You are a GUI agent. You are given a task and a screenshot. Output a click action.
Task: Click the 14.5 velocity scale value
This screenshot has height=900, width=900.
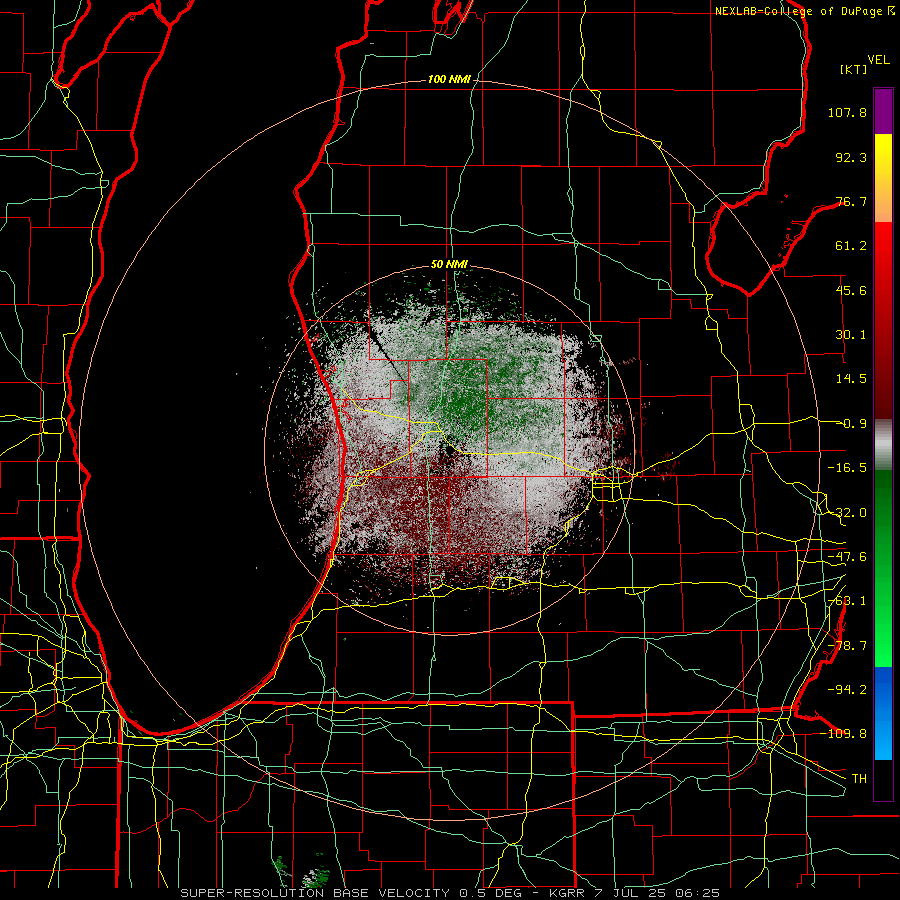[851, 379]
